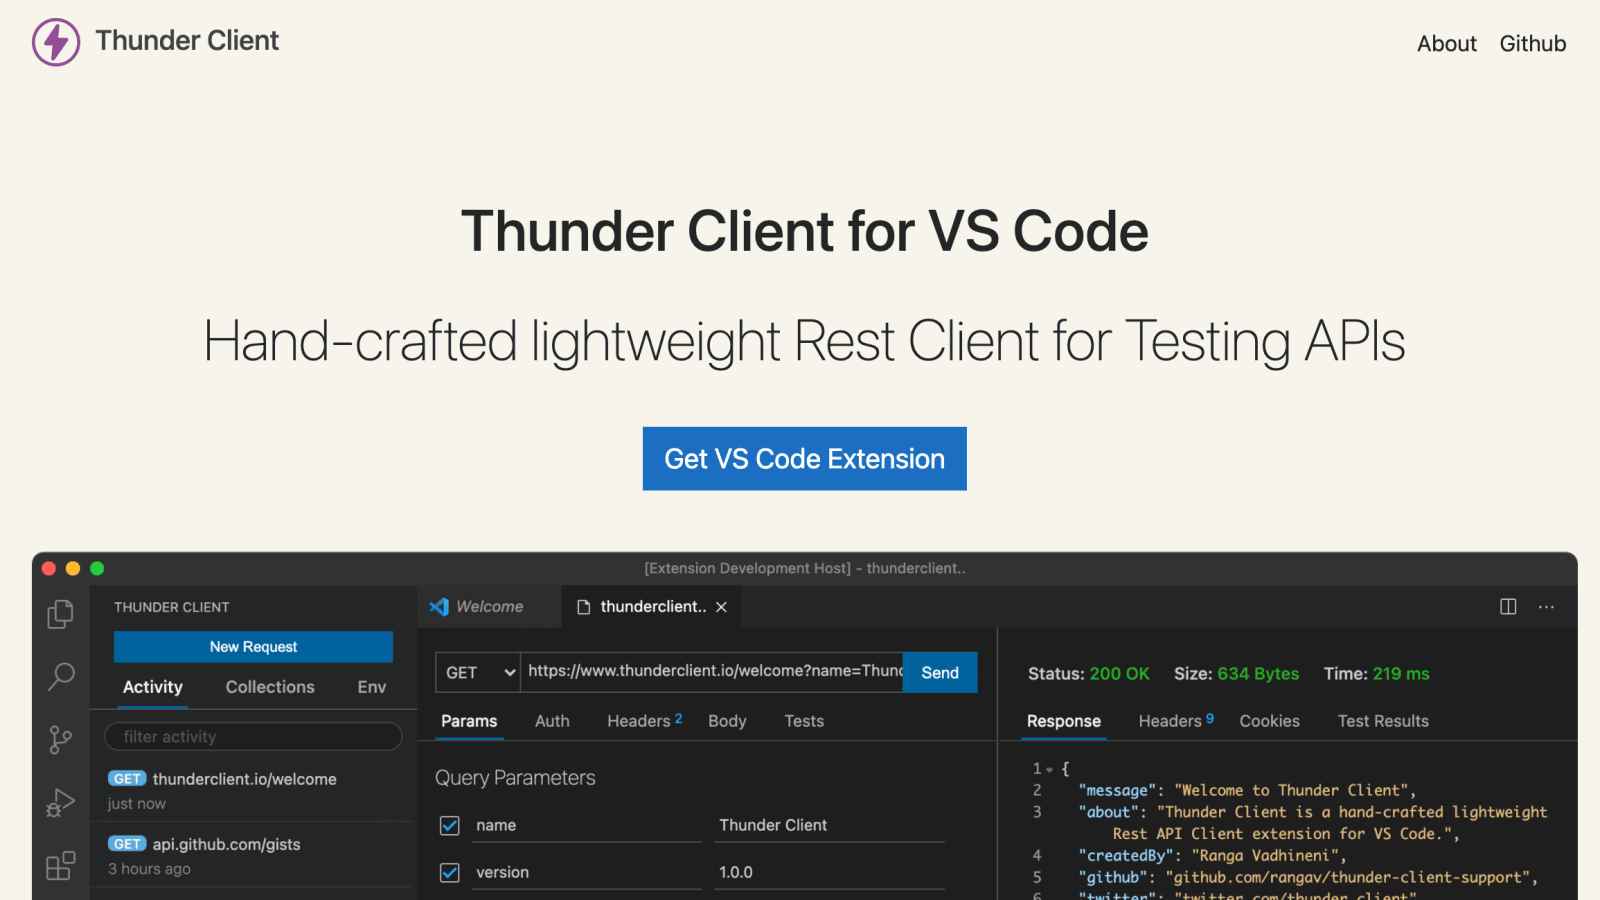1600x900 pixels.
Task: Click the green maximize window dot
Action: pyautogui.click(x=97, y=568)
